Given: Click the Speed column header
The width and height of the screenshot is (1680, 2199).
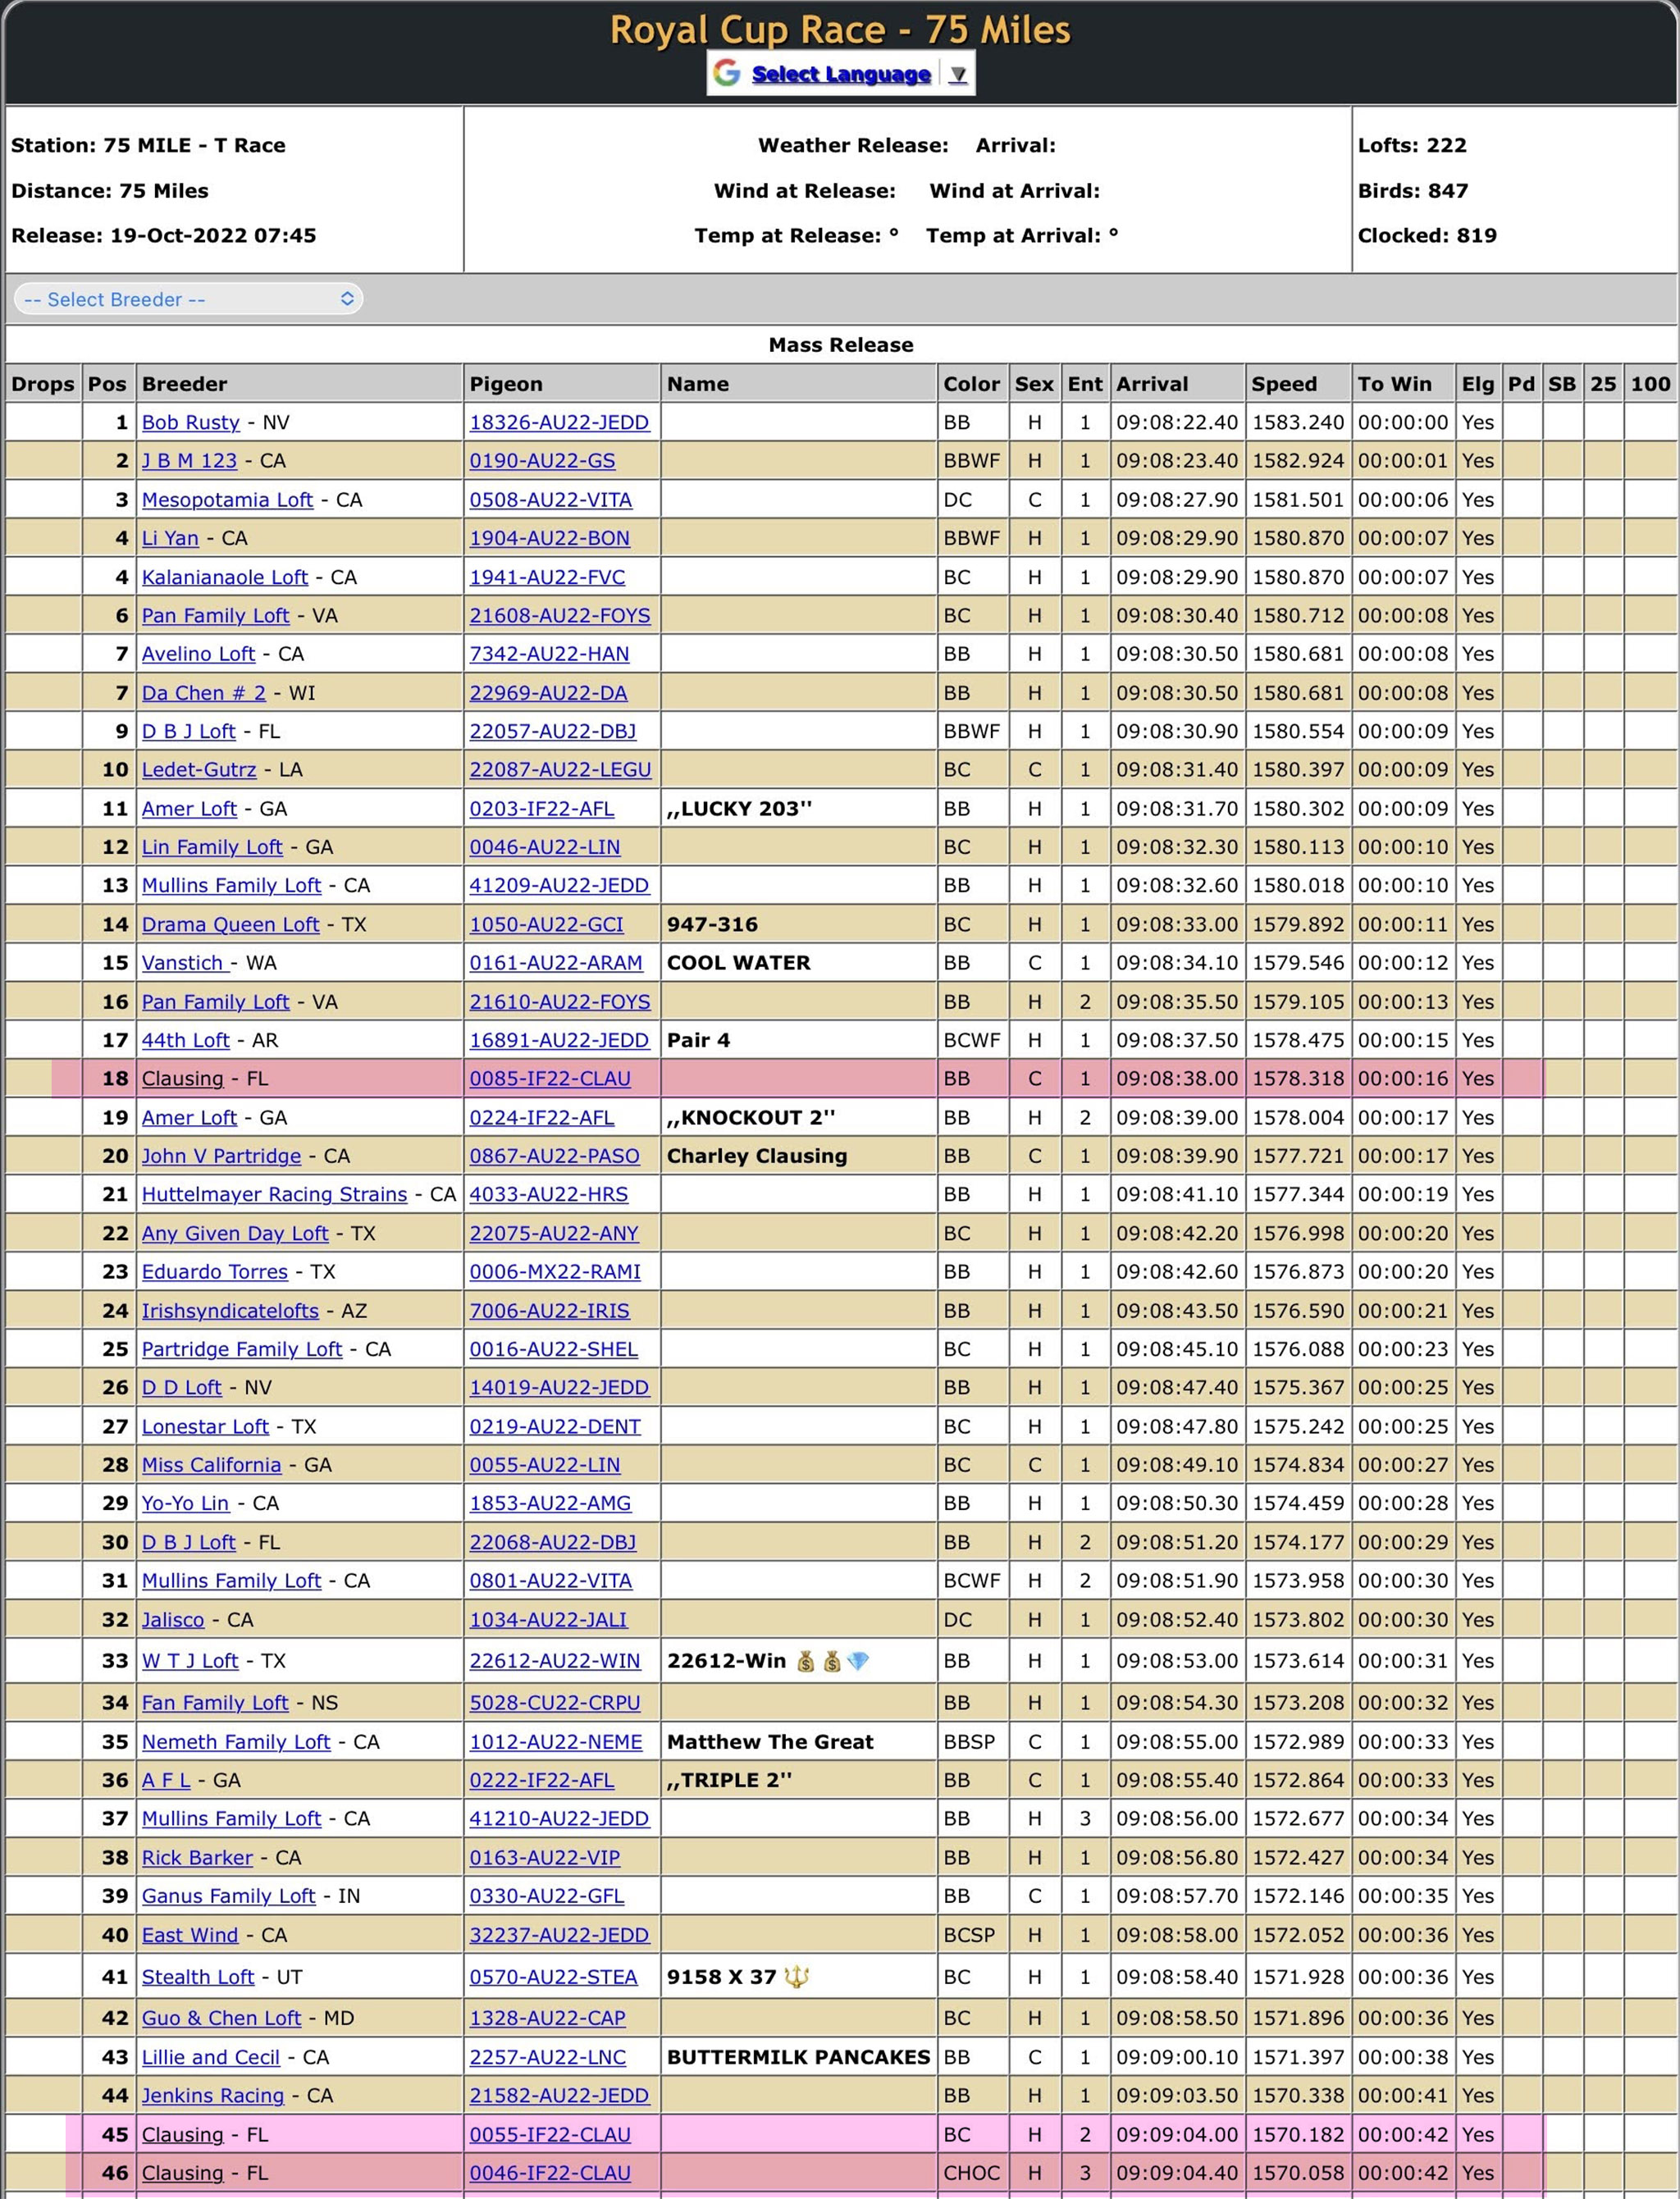Looking at the screenshot, I should pos(1284,384).
